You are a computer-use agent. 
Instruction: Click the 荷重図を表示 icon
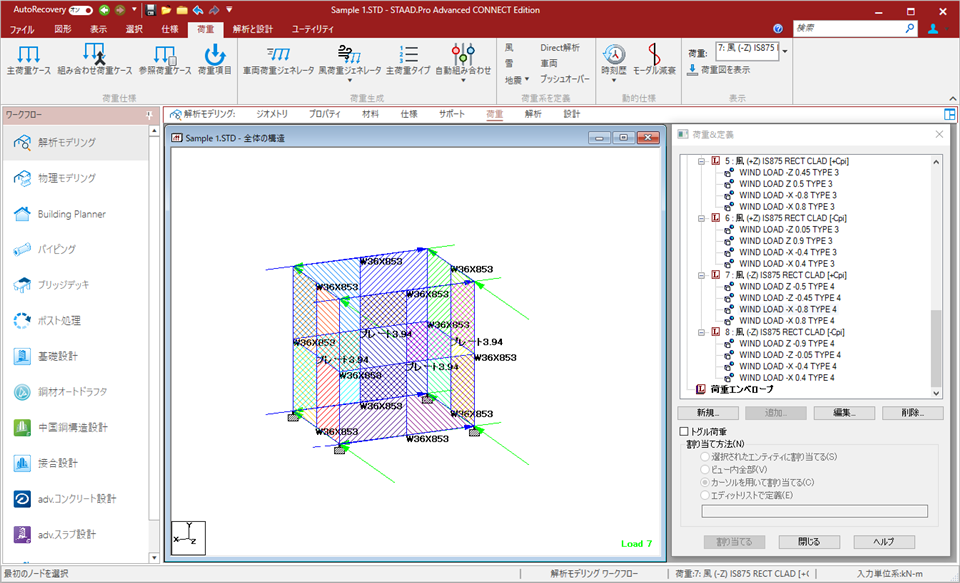[692, 70]
